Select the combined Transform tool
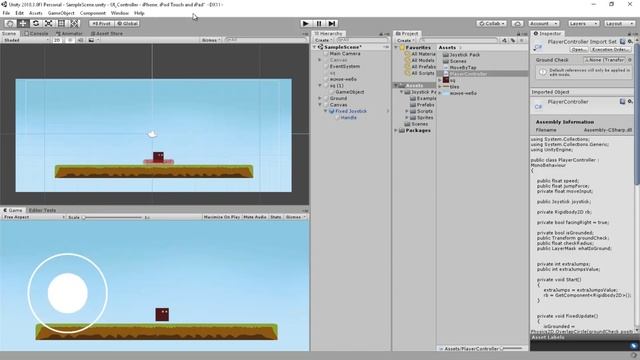The width and height of the screenshot is (640, 360). [x=75, y=23]
